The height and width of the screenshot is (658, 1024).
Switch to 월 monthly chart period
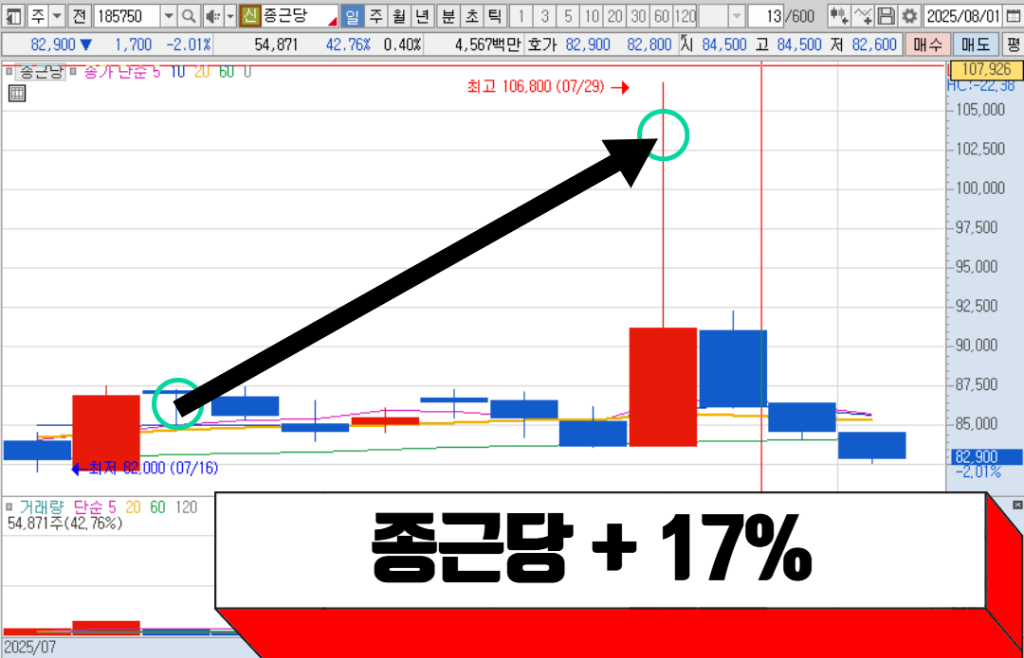point(398,16)
